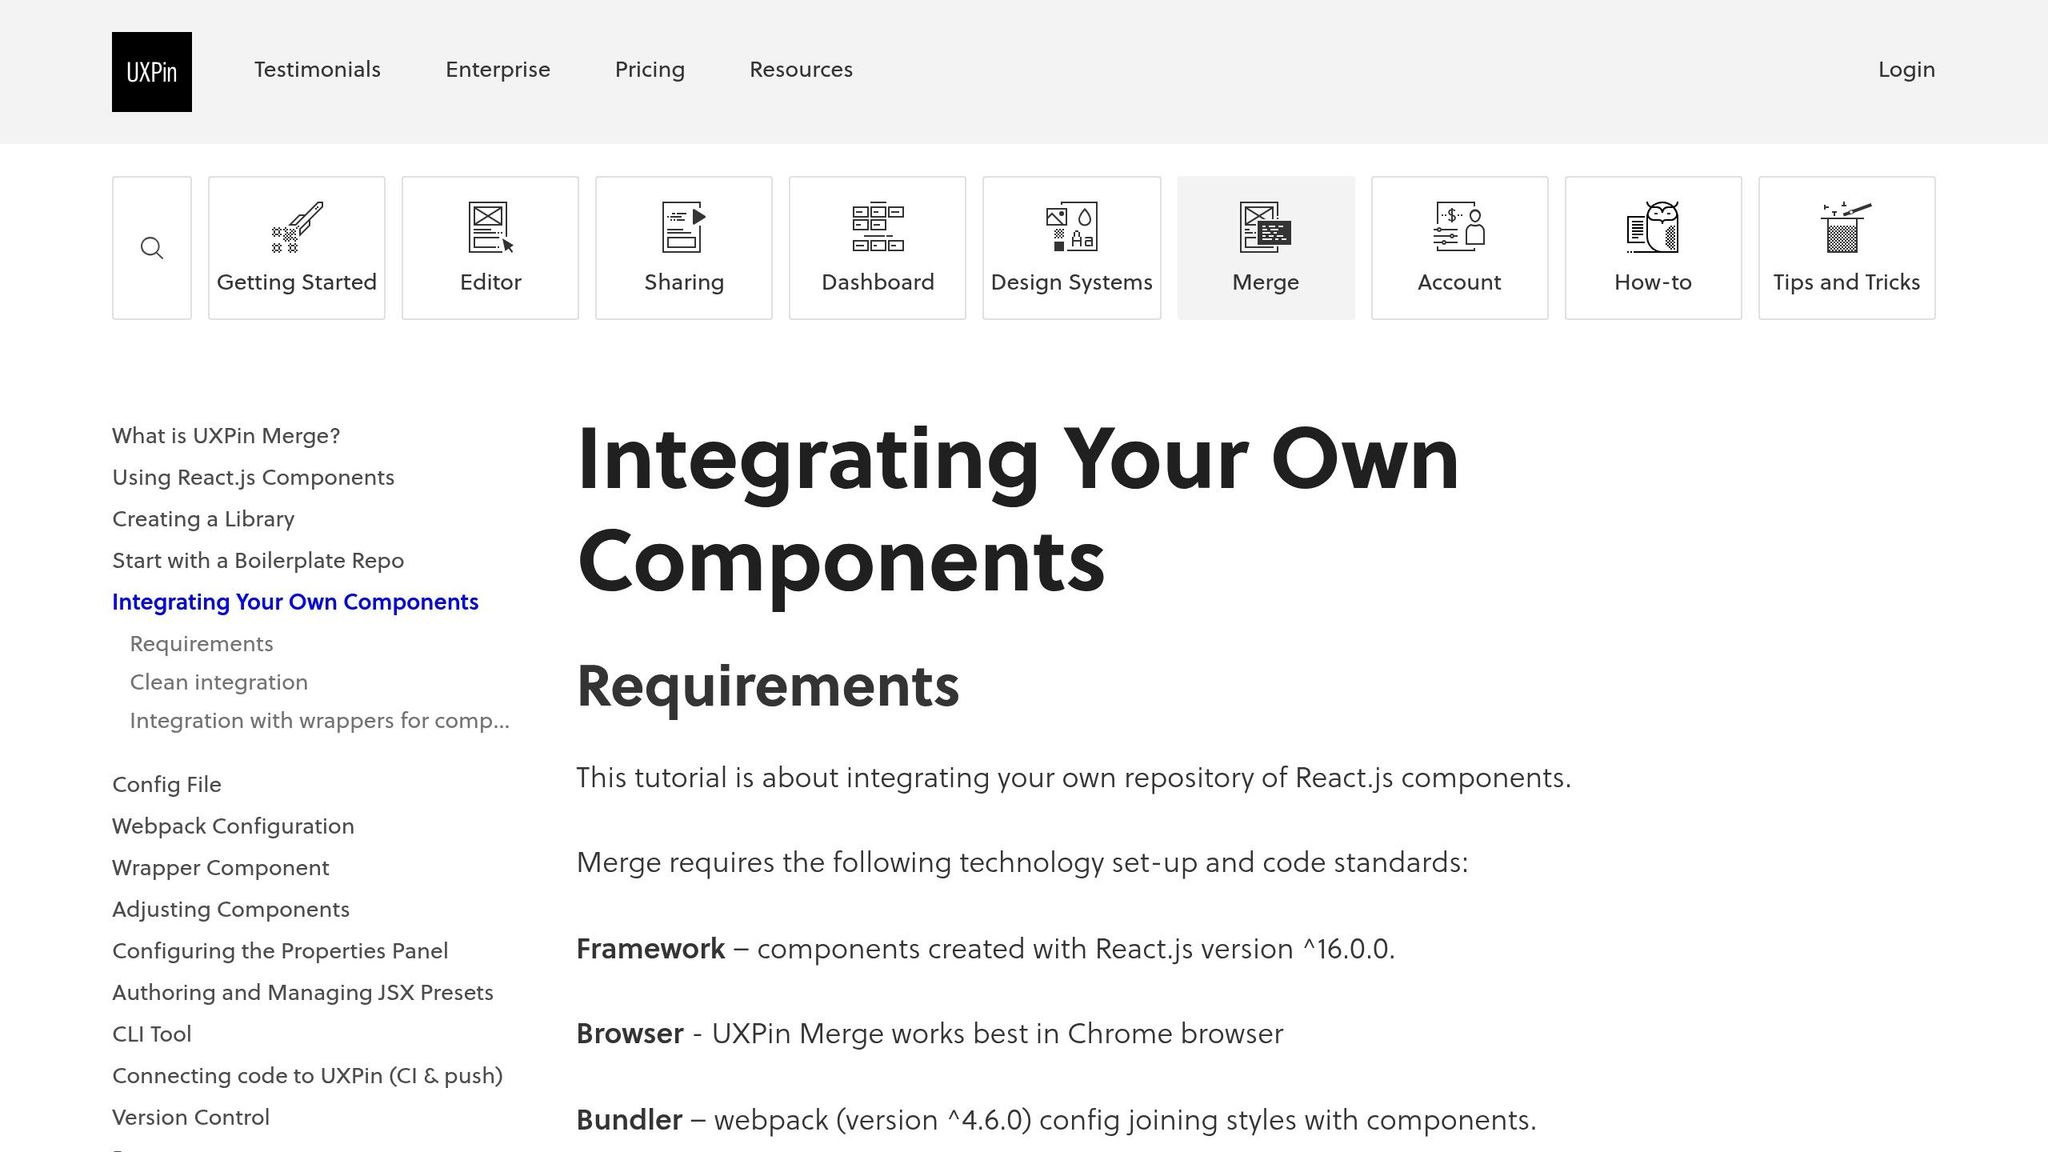
Task: Jump to the Requirements subsection link
Action: point(201,644)
